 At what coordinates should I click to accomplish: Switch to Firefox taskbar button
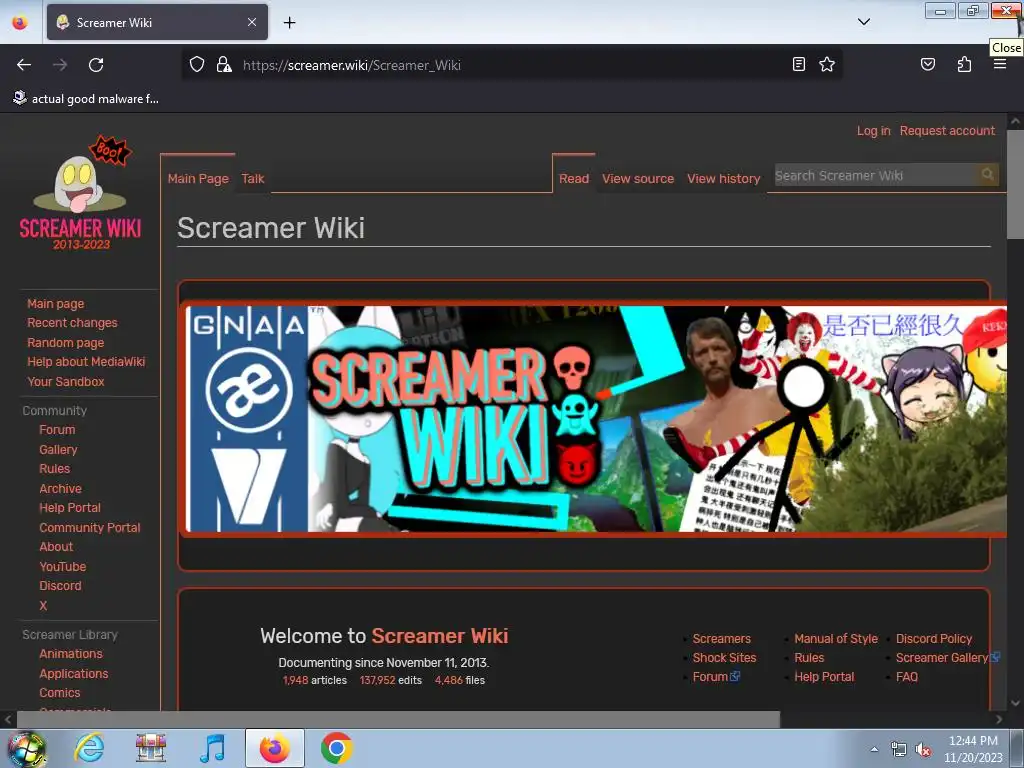[275, 748]
